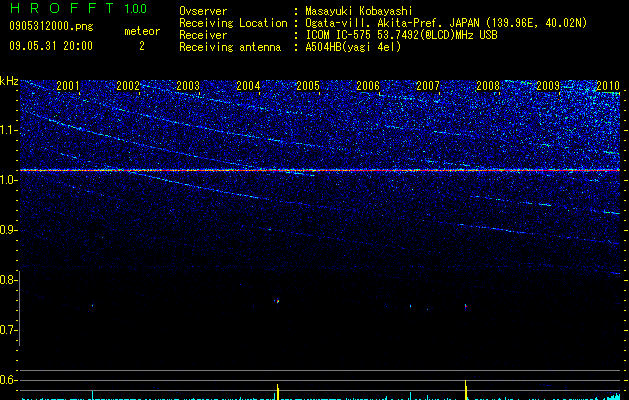Click the 2010 time marker label
The image size is (629, 400).
608,85
